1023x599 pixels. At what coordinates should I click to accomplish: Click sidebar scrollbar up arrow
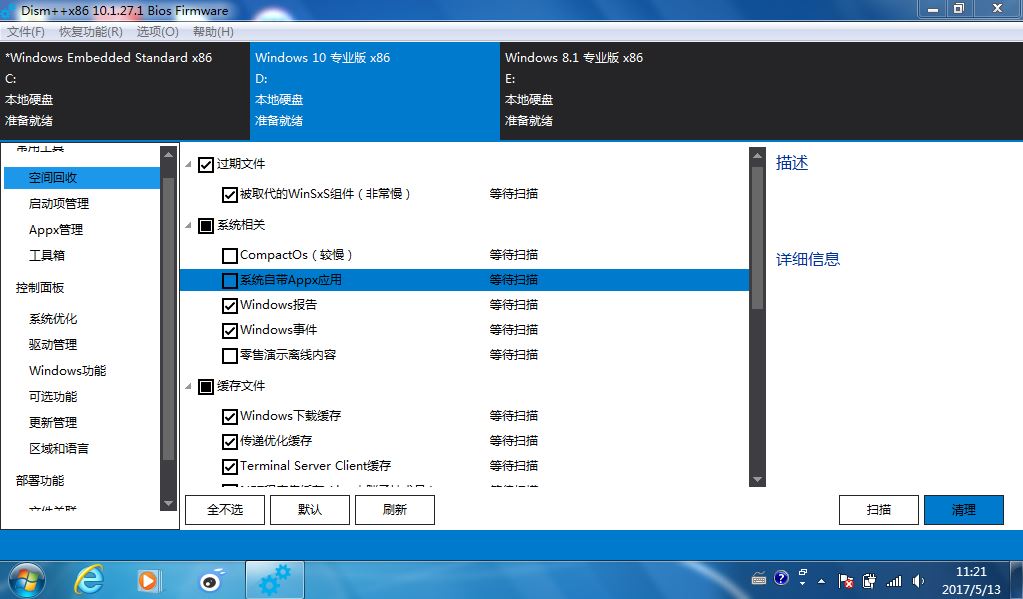click(168, 155)
